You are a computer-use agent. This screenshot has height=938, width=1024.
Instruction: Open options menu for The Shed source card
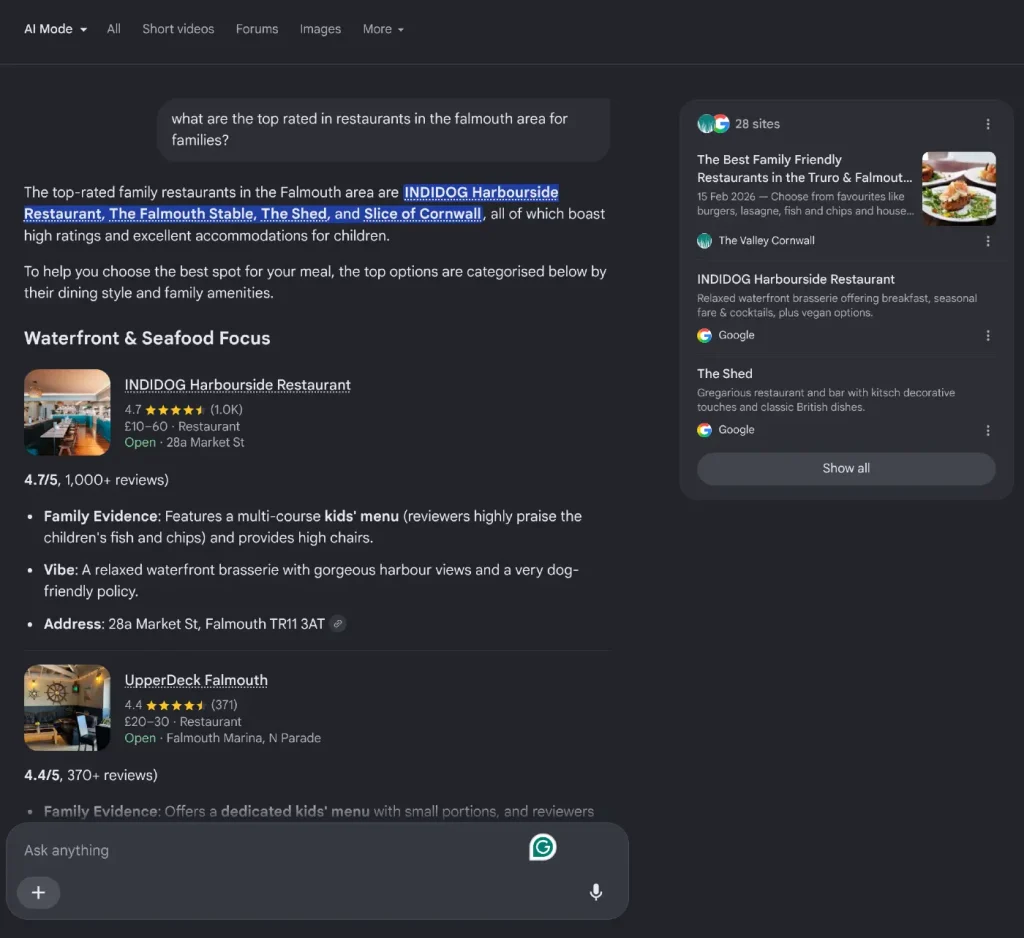tap(987, 430)
